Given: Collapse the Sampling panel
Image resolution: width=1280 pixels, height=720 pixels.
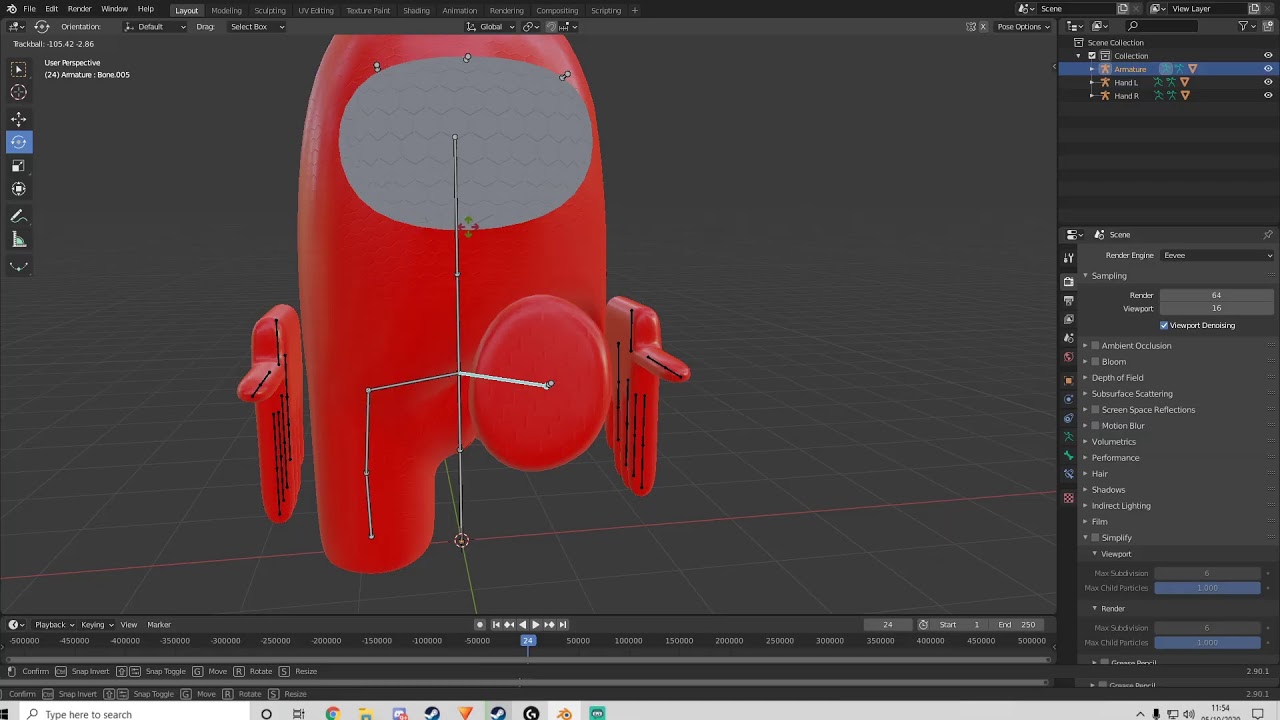Looking at the screenshot, I should click(x=1109, y=276).
